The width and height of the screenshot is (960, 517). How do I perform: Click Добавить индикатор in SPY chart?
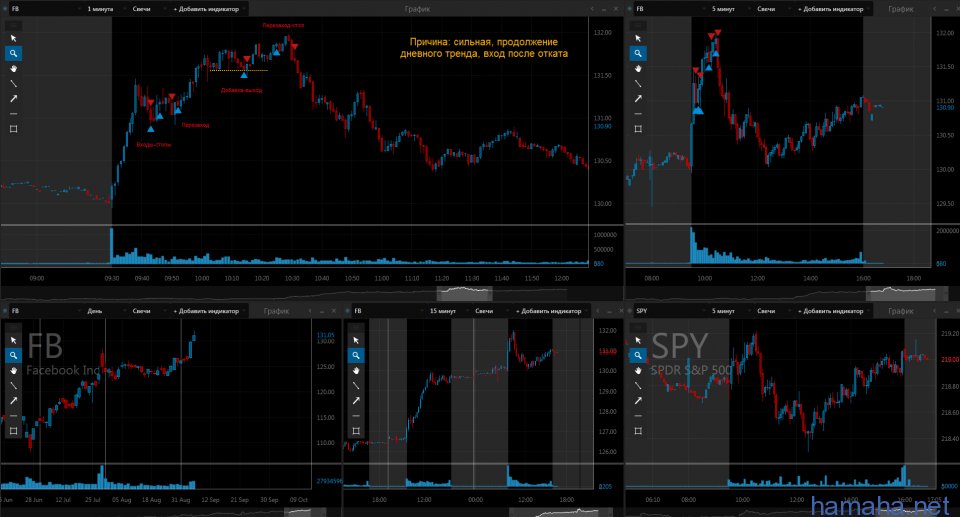[833, 311]
